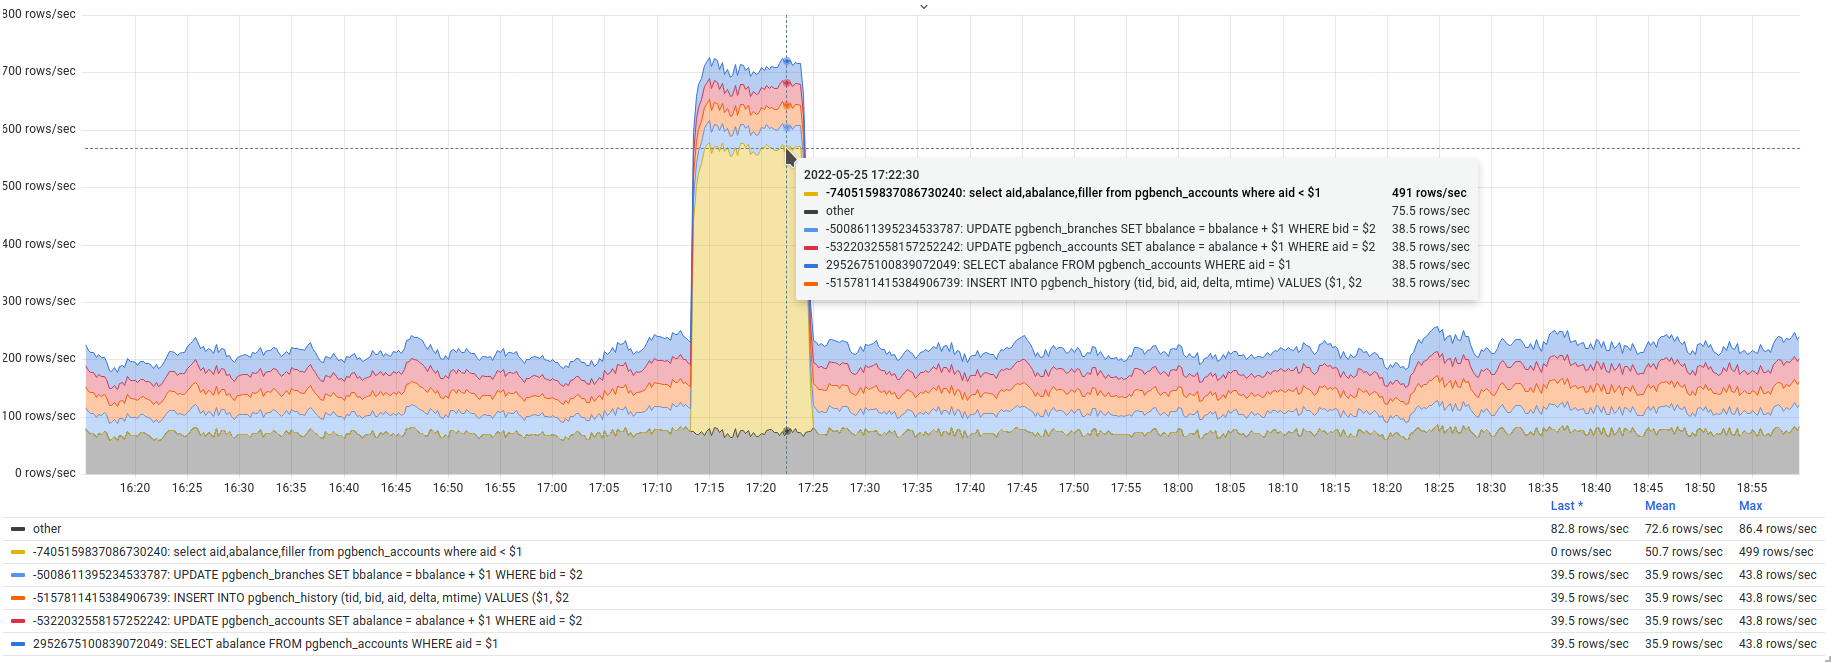This screenshot has width=1832, height=663.
Task: Toggle the 'SELECT abalance FROM pgbench_accounts' legend label
Action: 266,644
